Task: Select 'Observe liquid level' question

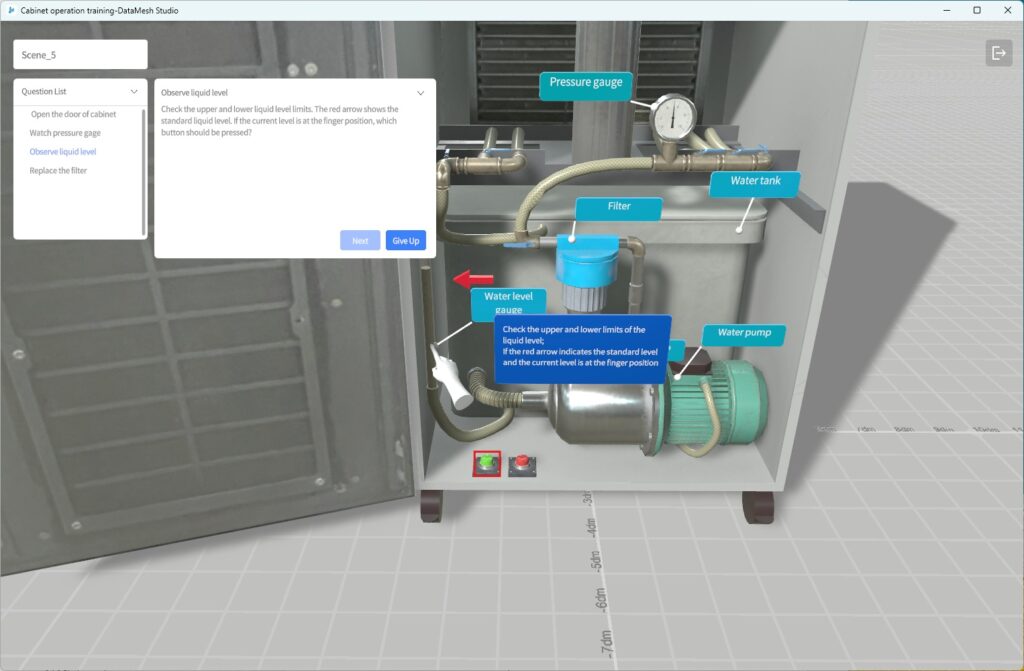Action: (63, 152)
